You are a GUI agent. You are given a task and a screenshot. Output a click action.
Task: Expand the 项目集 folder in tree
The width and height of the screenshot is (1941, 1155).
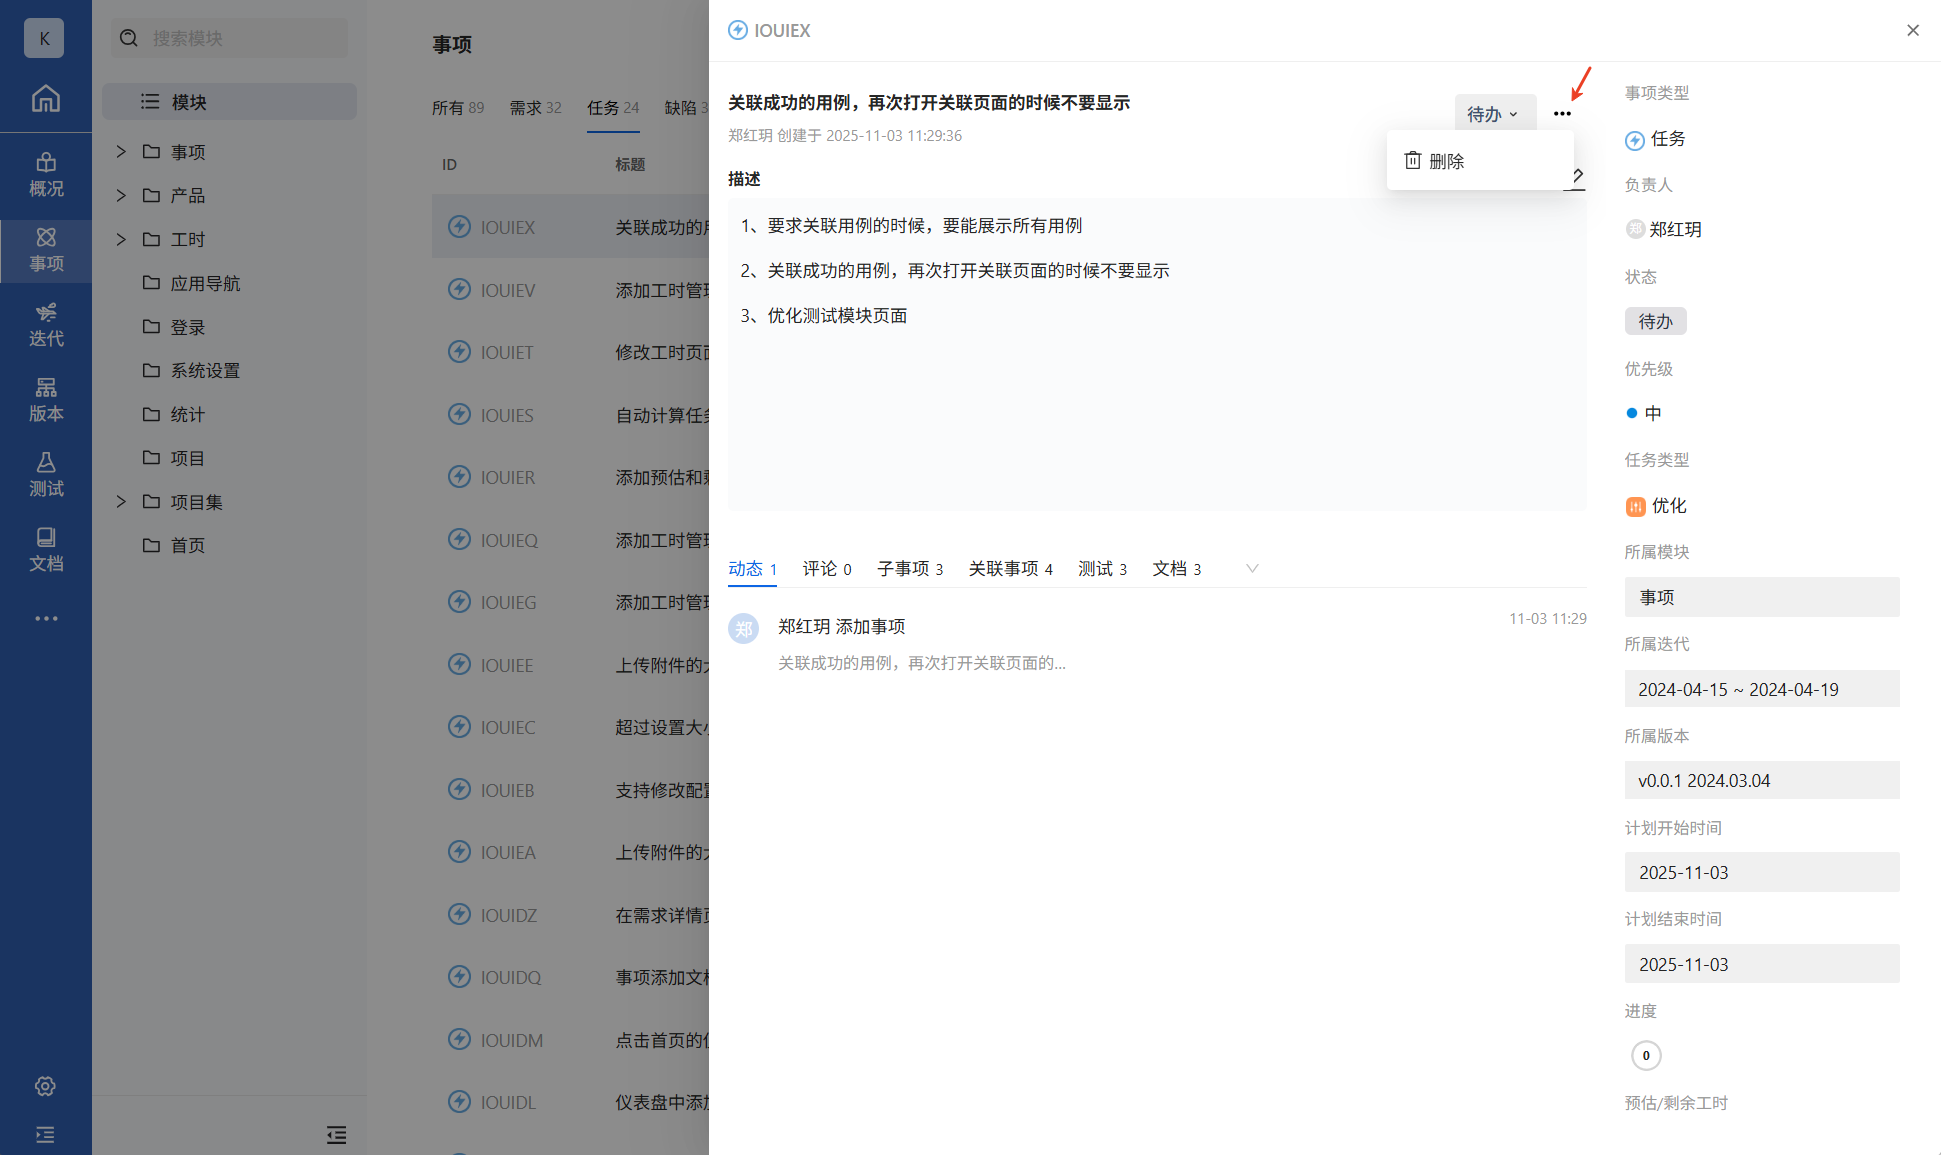click(121, 502)
